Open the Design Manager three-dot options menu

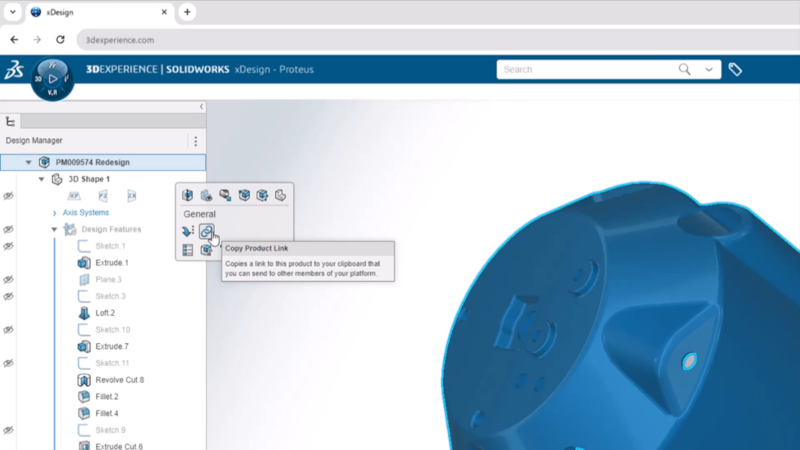[196, 141]
